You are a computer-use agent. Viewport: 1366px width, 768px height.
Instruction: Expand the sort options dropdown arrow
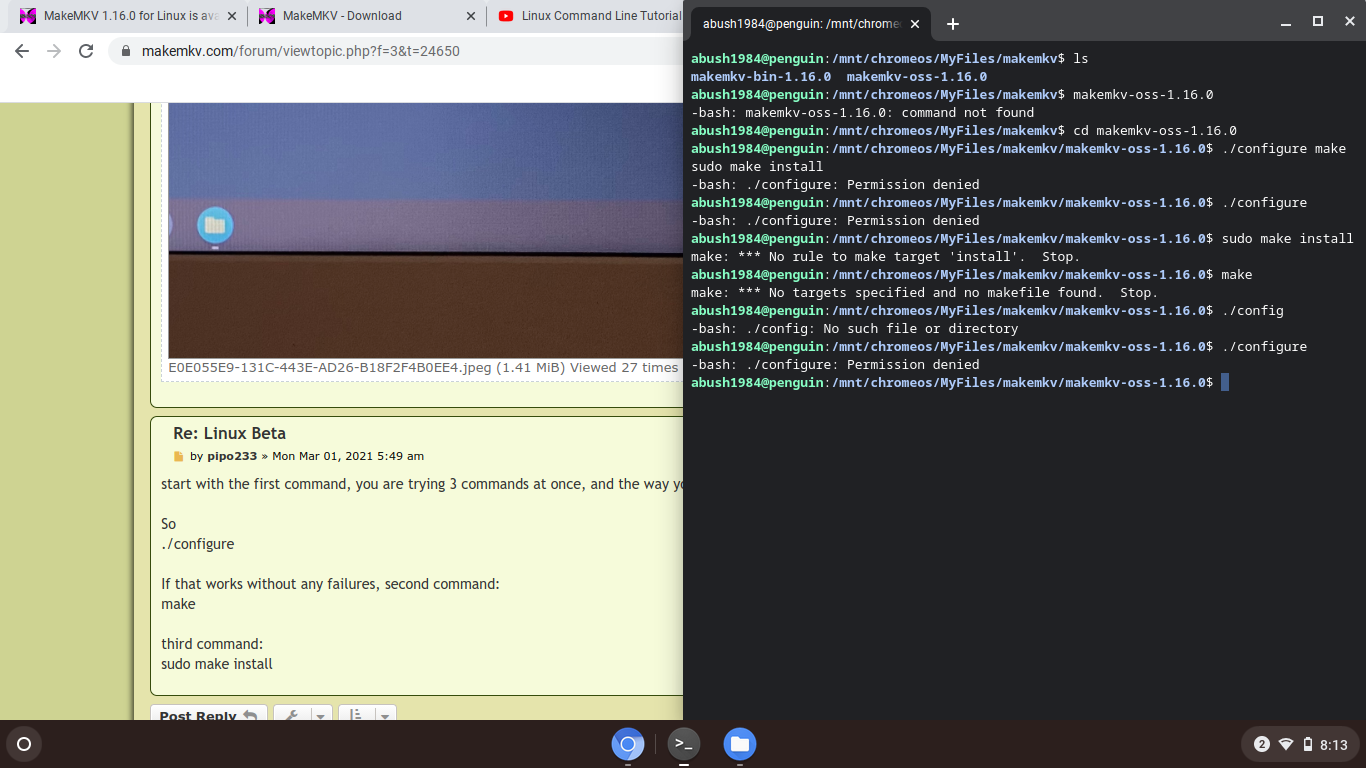coord(386,716)
